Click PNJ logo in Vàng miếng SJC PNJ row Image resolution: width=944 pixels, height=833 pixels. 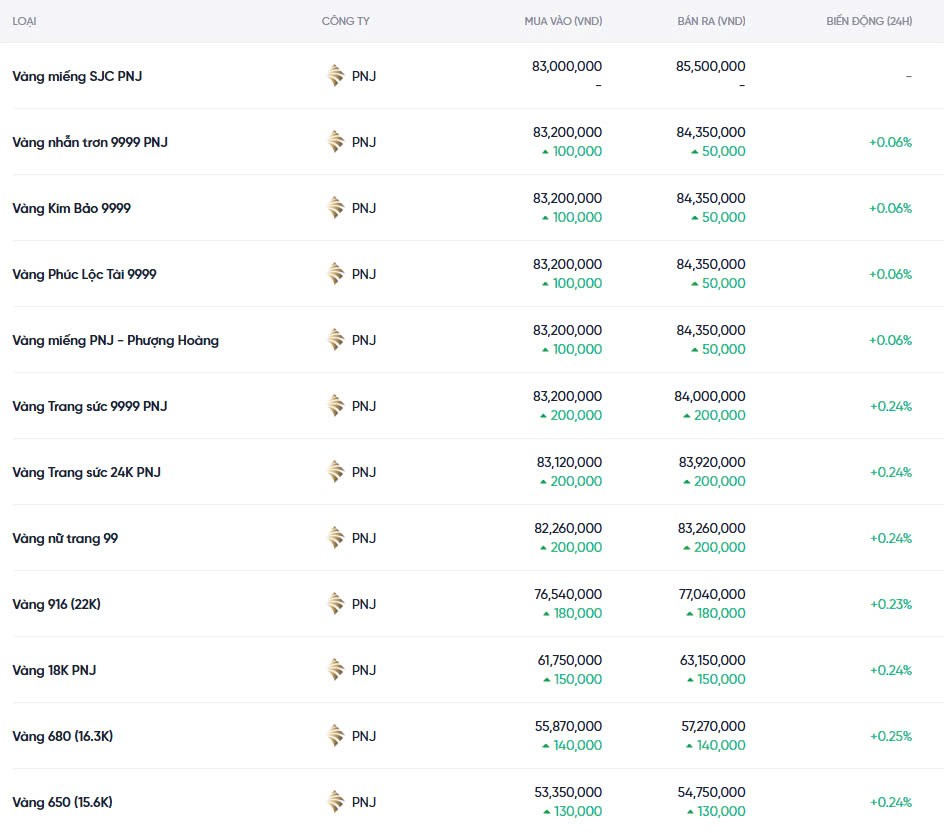[x=336, y=76]
